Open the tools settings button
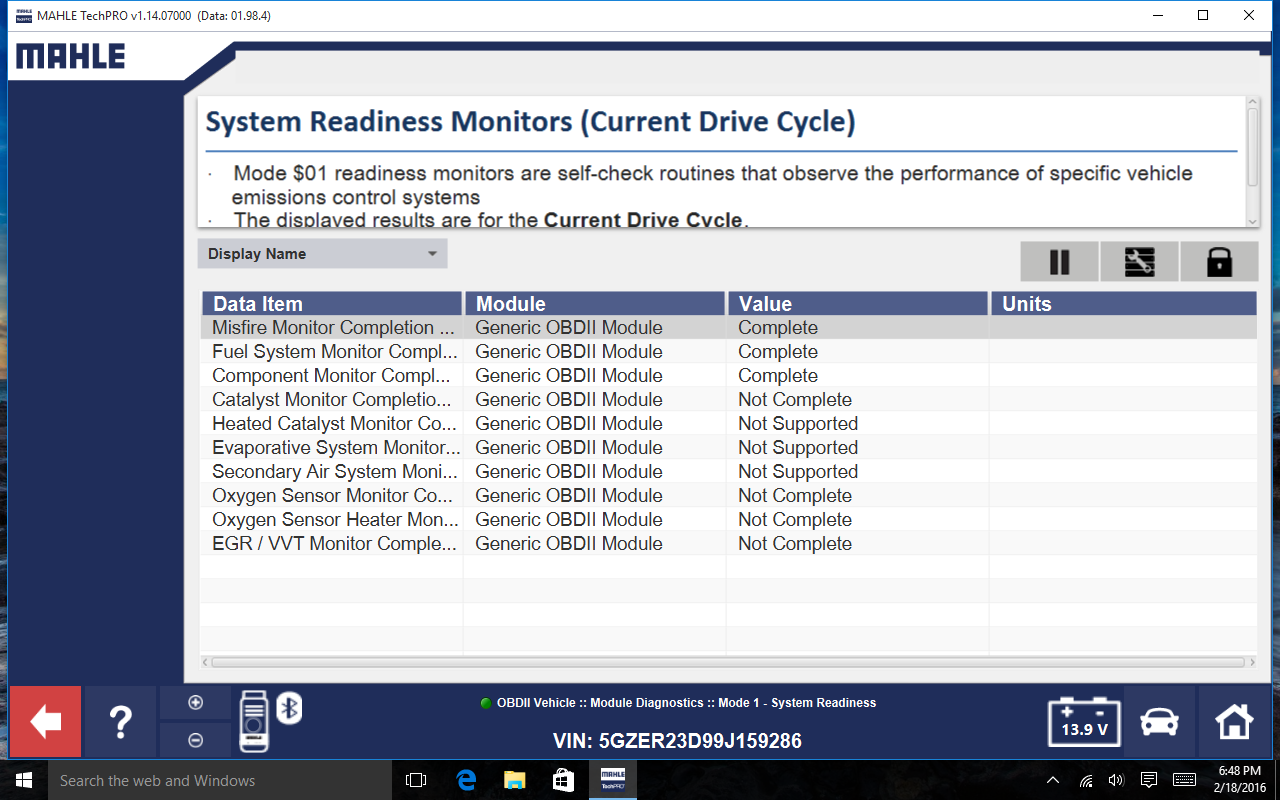The width and height of the screenshot is (1280, 800). point(1139,262)
